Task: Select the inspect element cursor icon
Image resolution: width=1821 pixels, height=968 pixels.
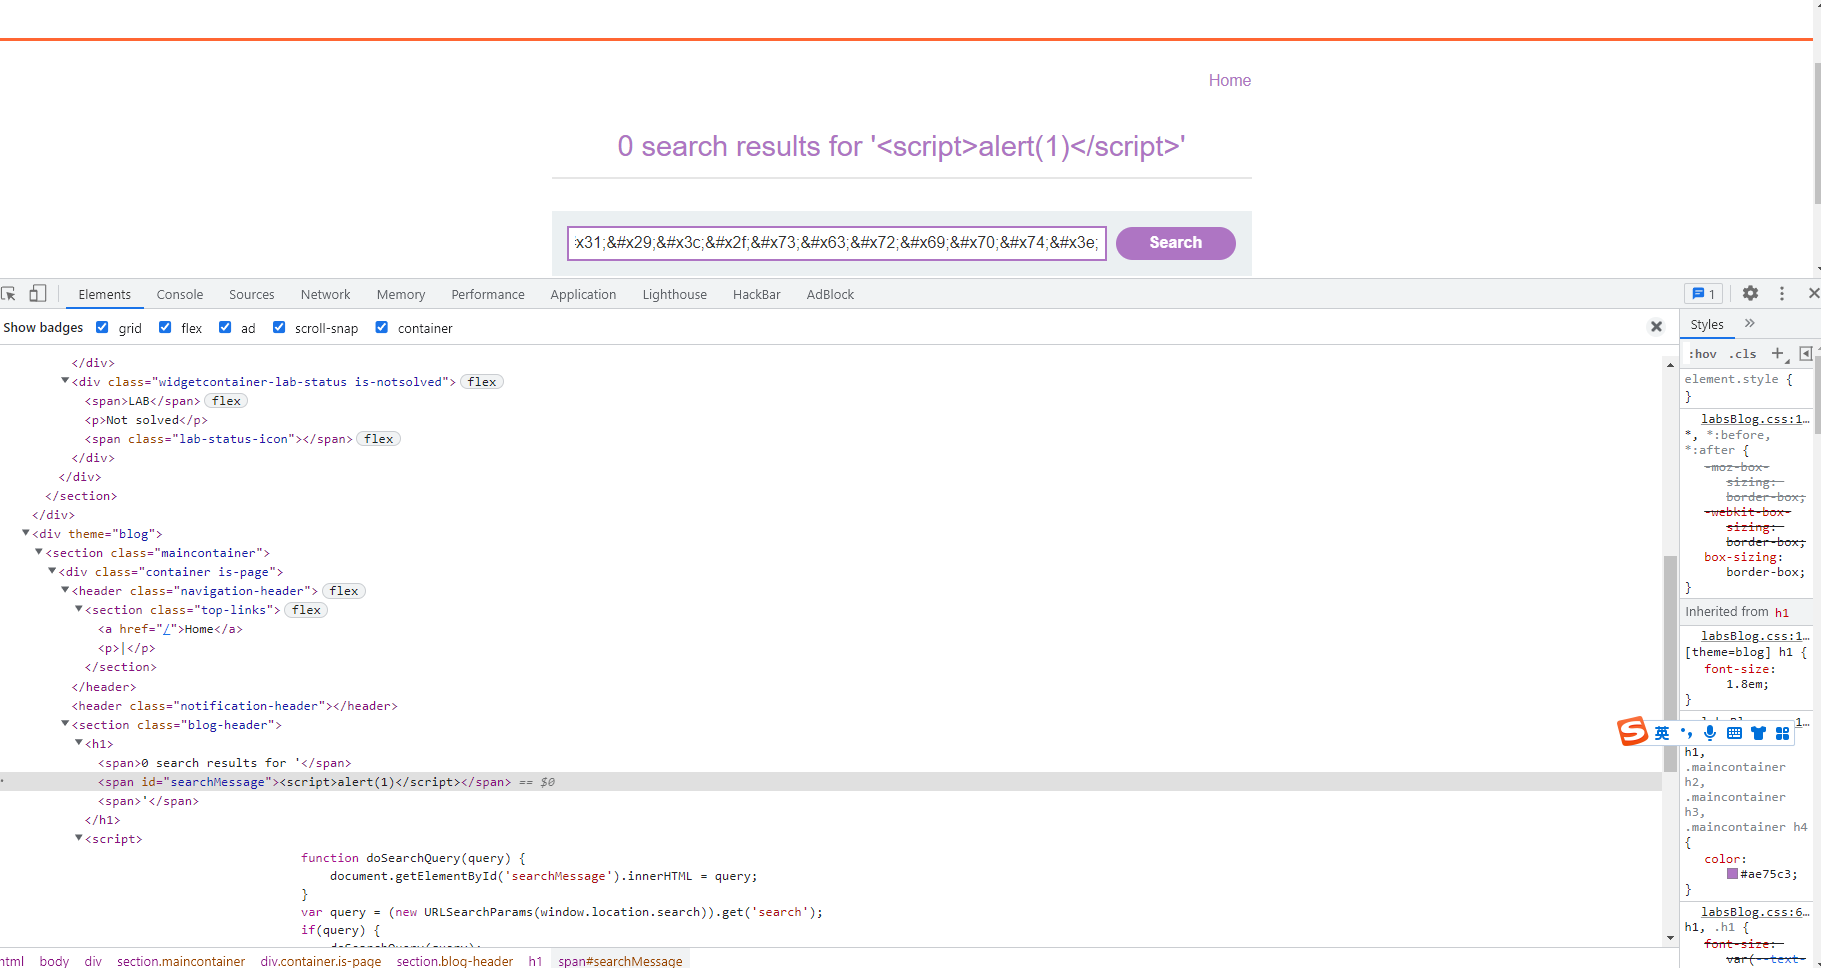Action: tap(9, 293)
